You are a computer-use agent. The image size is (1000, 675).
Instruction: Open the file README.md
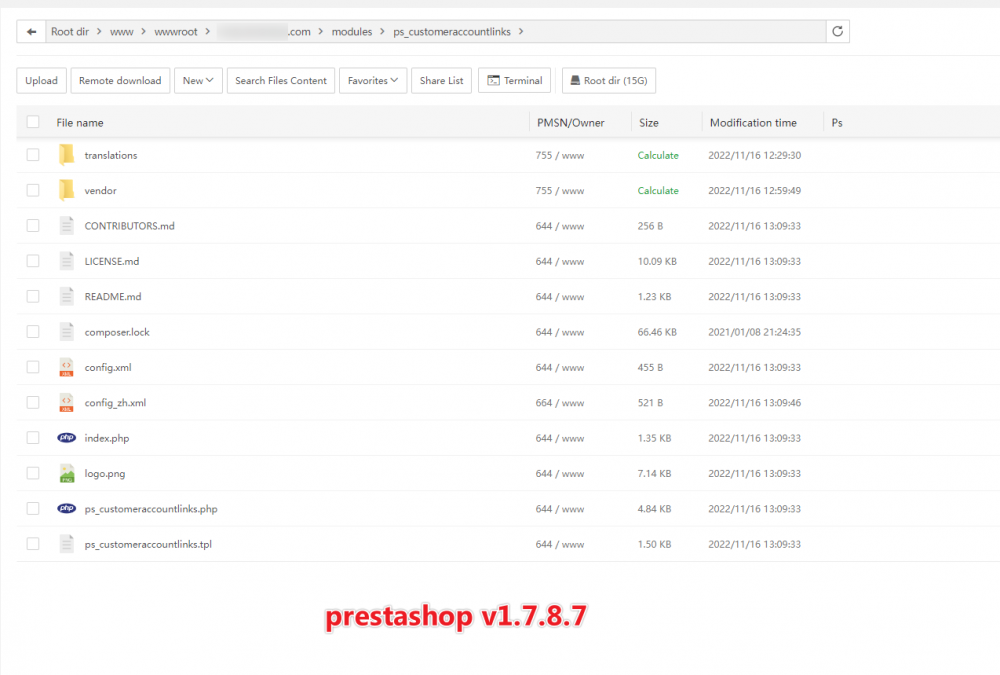click(x=112, y=296)
